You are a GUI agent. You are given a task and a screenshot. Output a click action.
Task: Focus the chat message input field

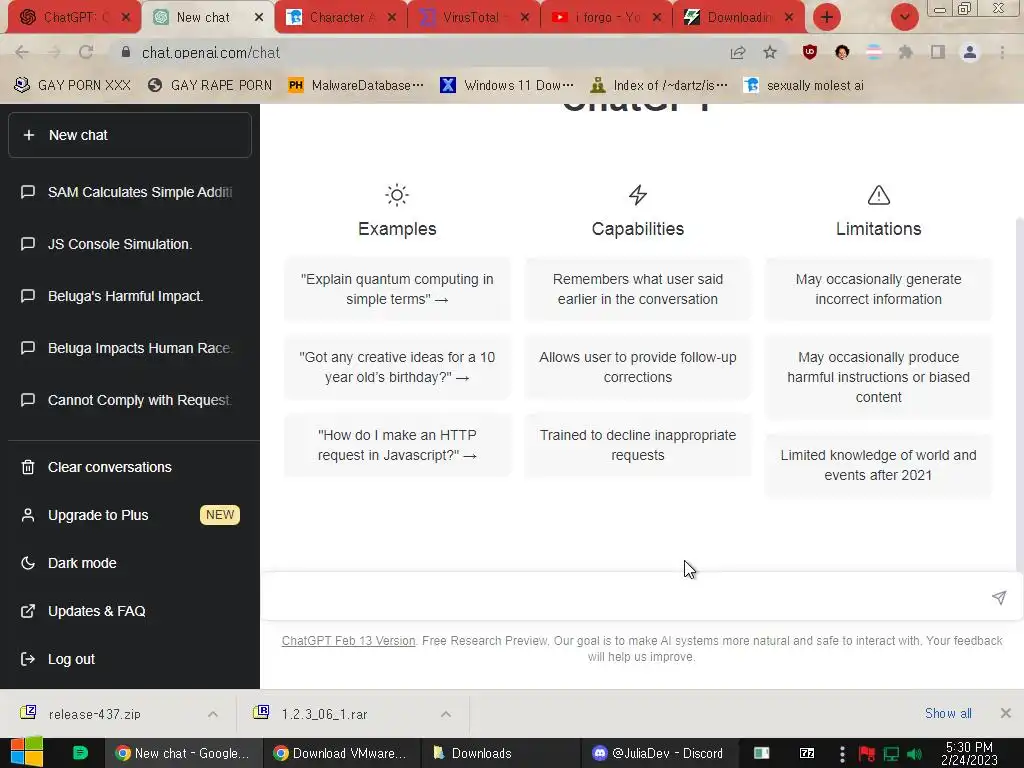pyautogui.click(x=627, y=596)
